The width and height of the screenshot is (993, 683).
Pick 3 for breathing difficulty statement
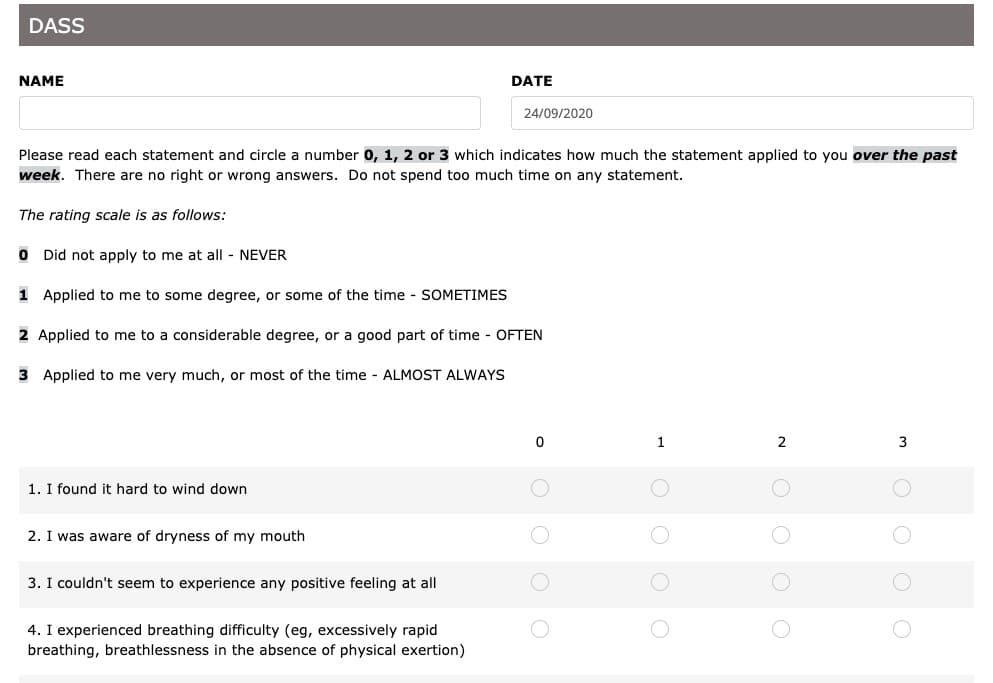pyautogui.click(x=902, y=629)
